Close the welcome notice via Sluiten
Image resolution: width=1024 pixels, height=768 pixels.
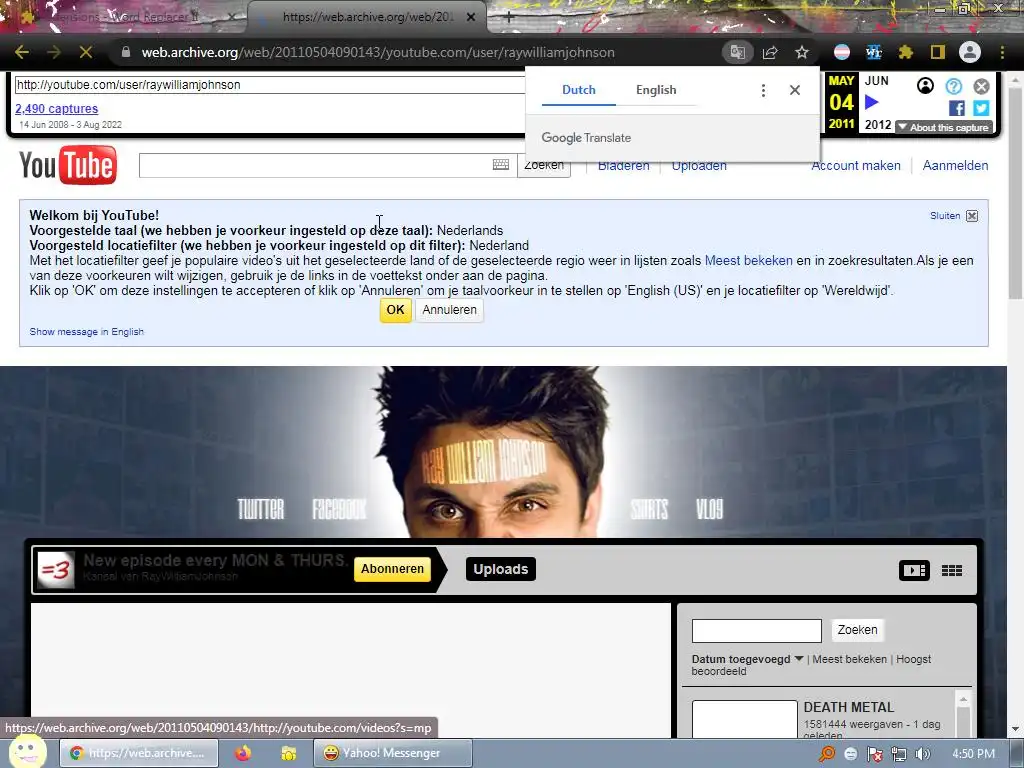point(954,216)
